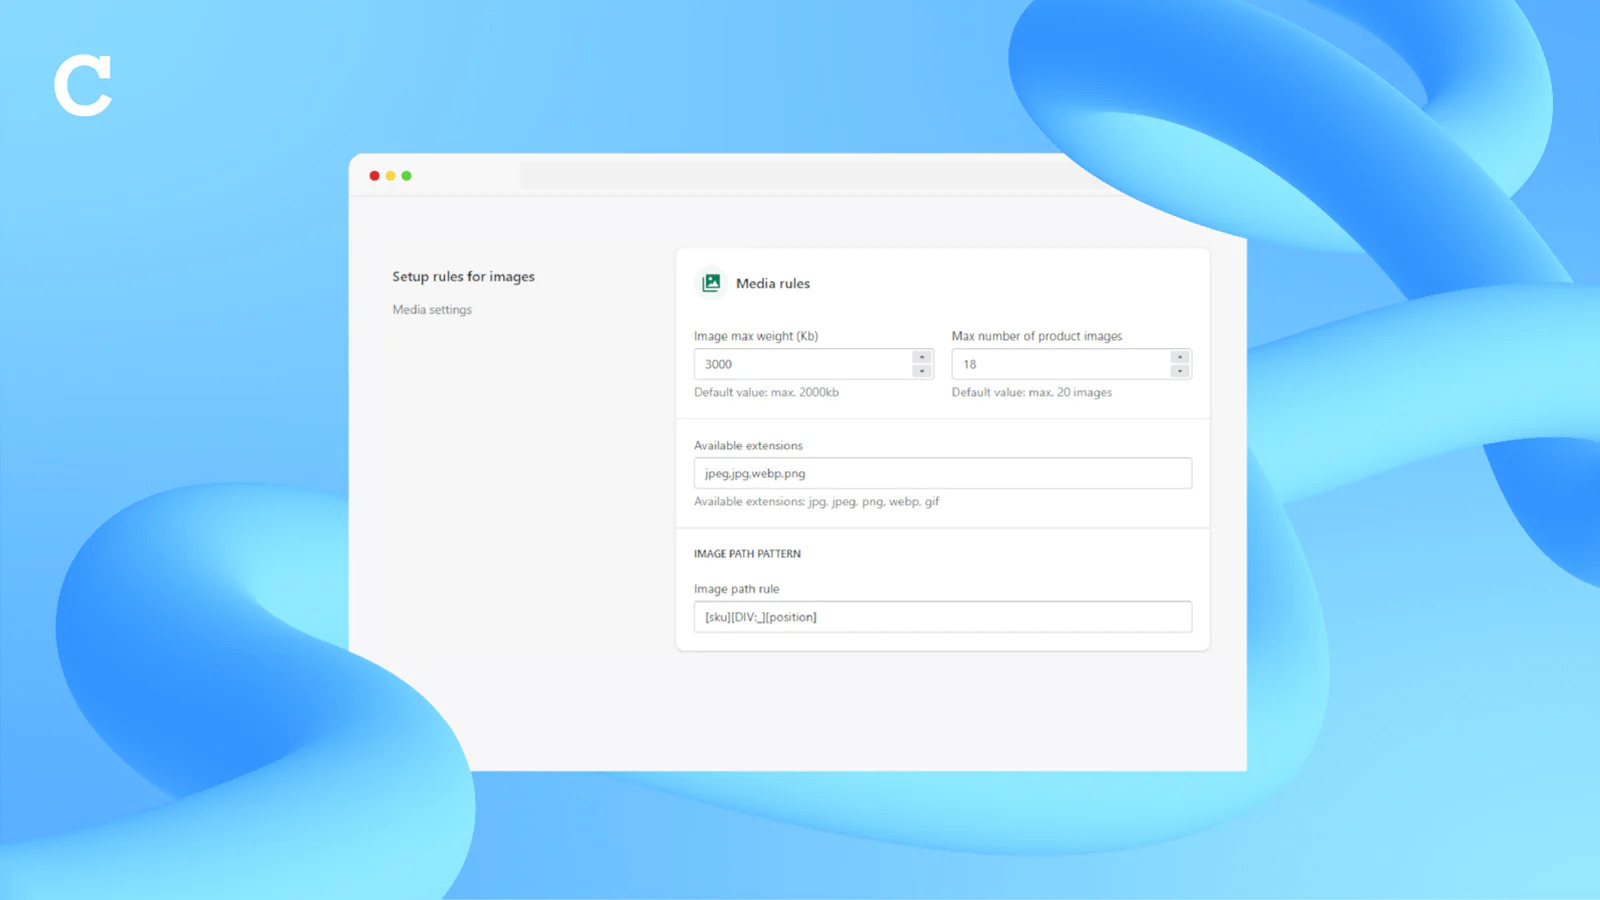Viewport: 1600px width, 900px height.
Task: Click the browser address bar
Action: [790, 176]
